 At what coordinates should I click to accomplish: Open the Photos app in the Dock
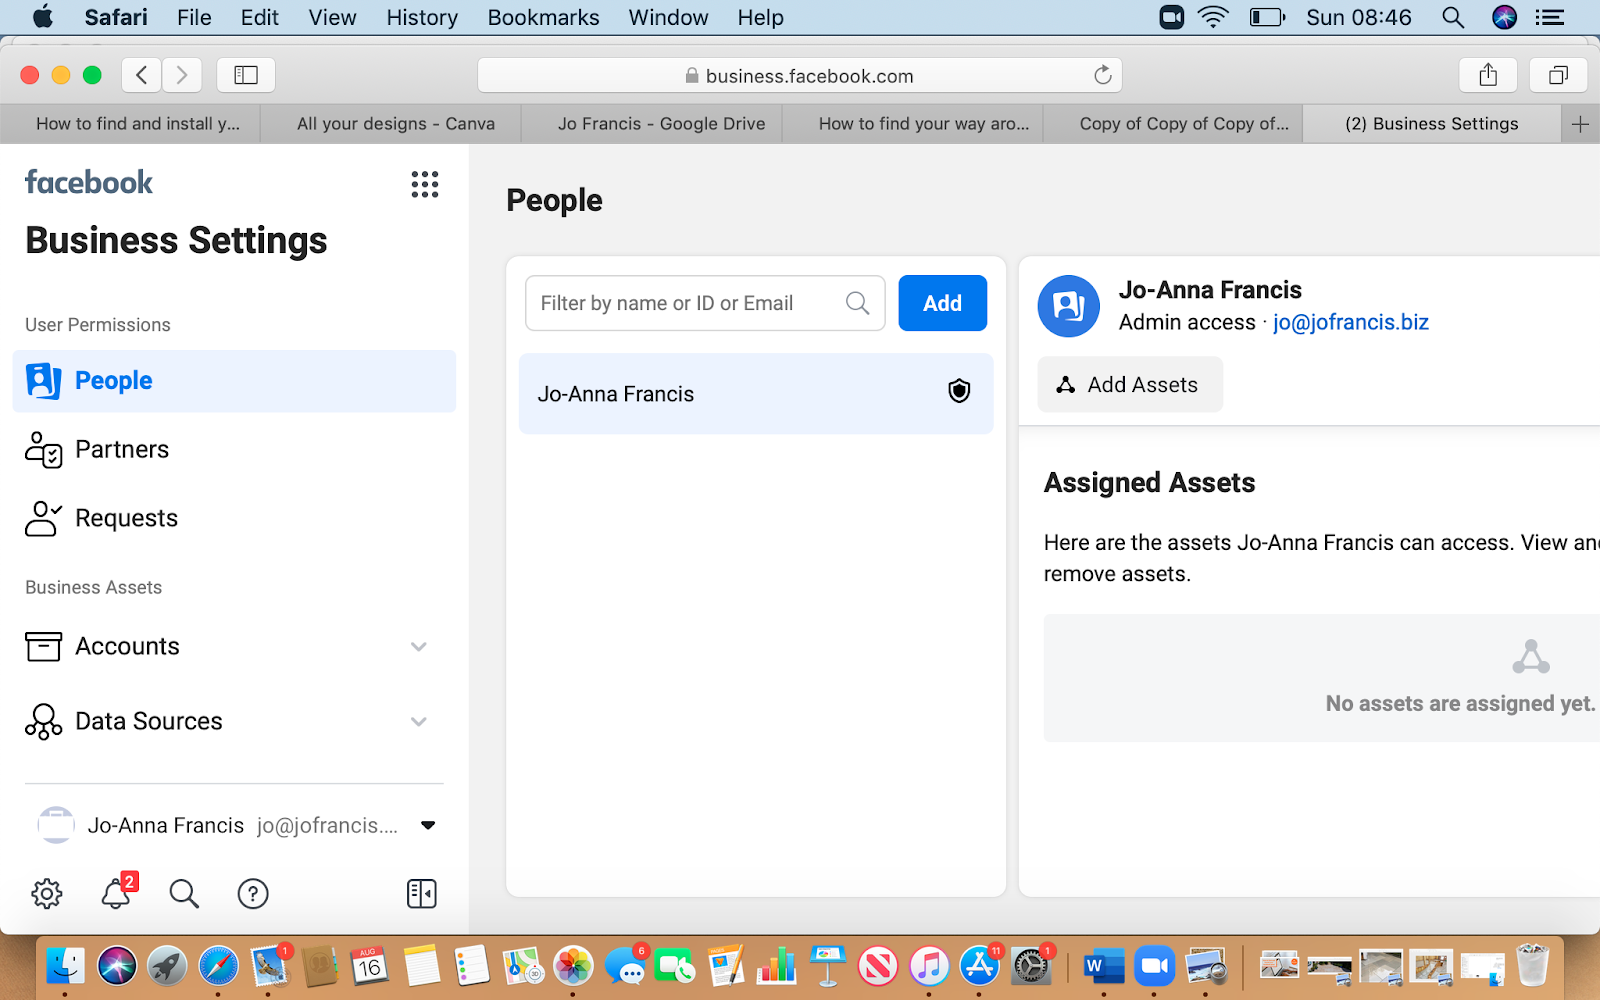pos(574,966)
